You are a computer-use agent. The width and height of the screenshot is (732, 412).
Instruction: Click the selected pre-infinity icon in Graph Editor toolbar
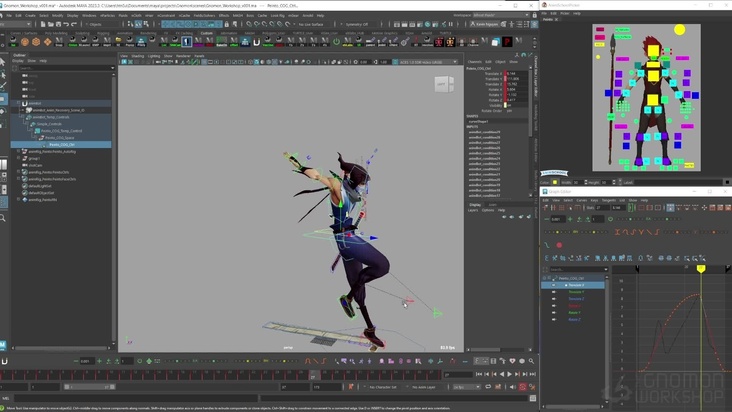pyautogui.click(x=670, y=208)
